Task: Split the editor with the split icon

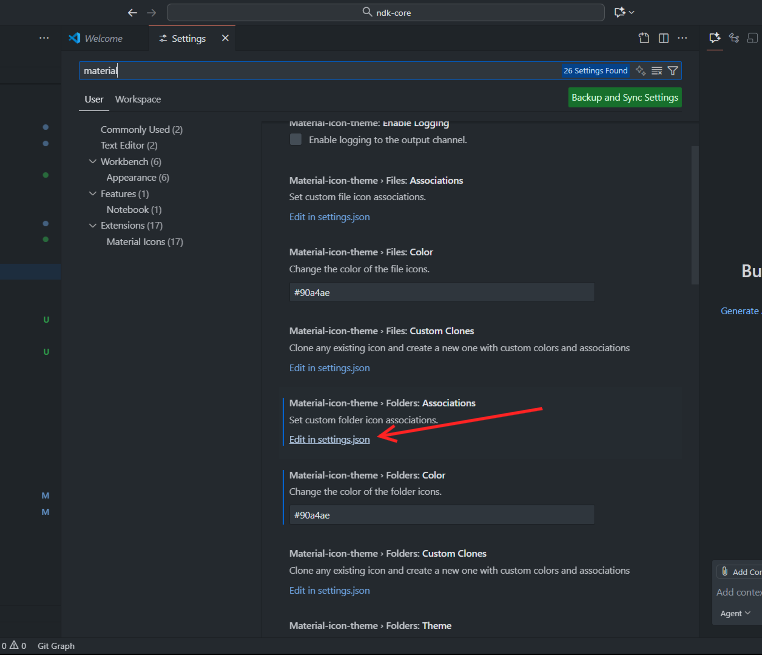Action: coord(664,38)
